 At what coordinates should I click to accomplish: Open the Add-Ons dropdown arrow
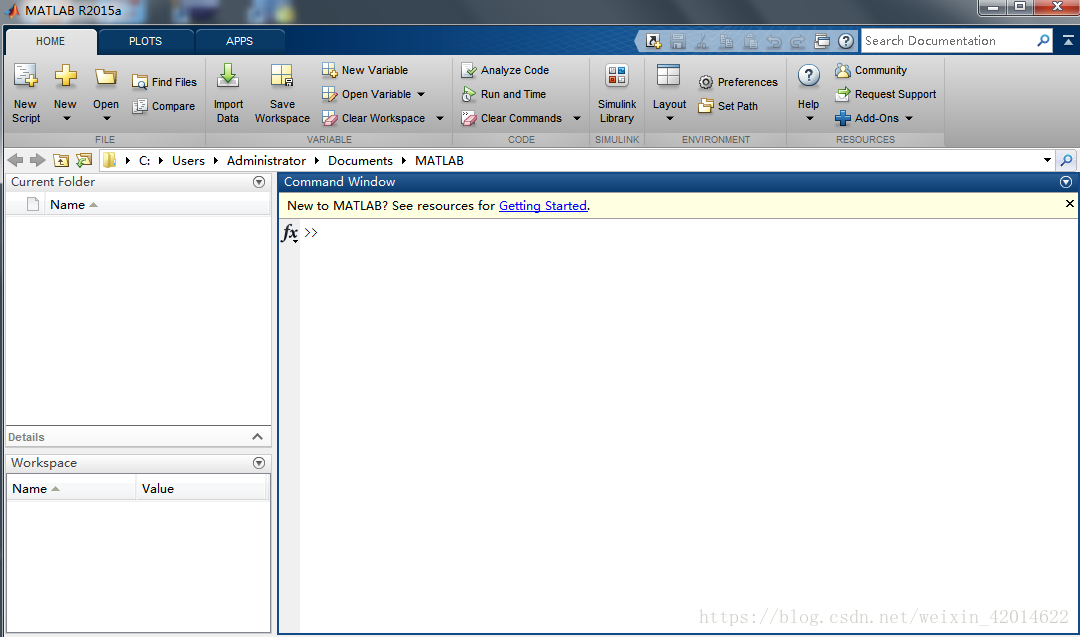click(909, 118)
